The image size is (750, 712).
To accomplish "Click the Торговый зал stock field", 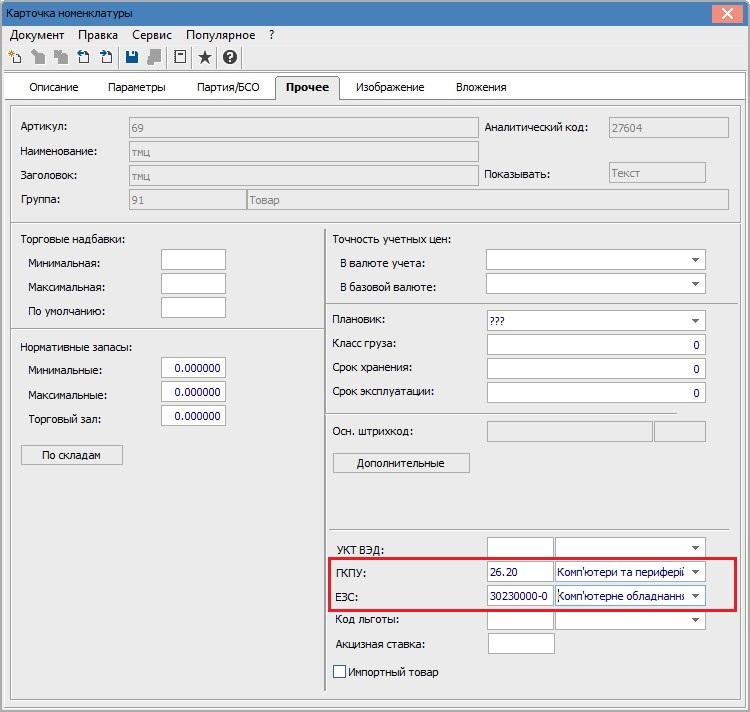I will pos(193,416).
